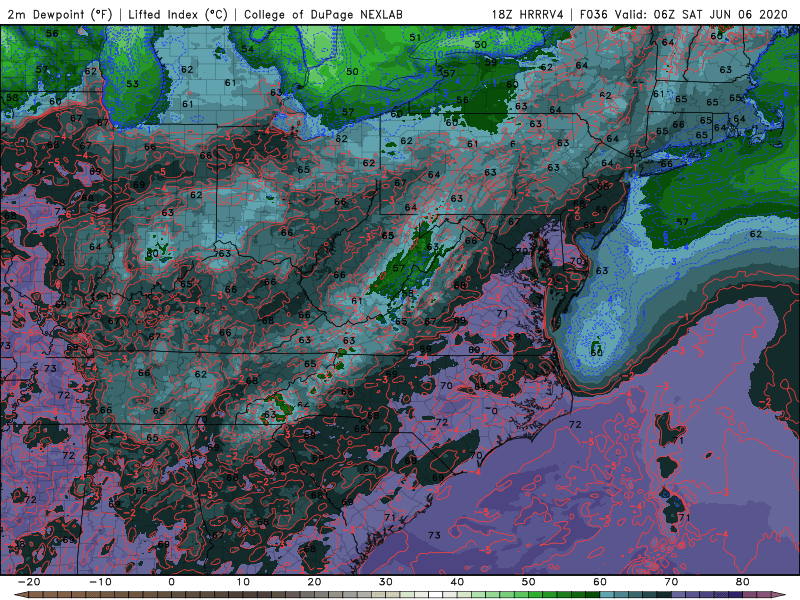
Task: Click the "2m Dewpoint (°F)" title text
Action: [60, 14]
